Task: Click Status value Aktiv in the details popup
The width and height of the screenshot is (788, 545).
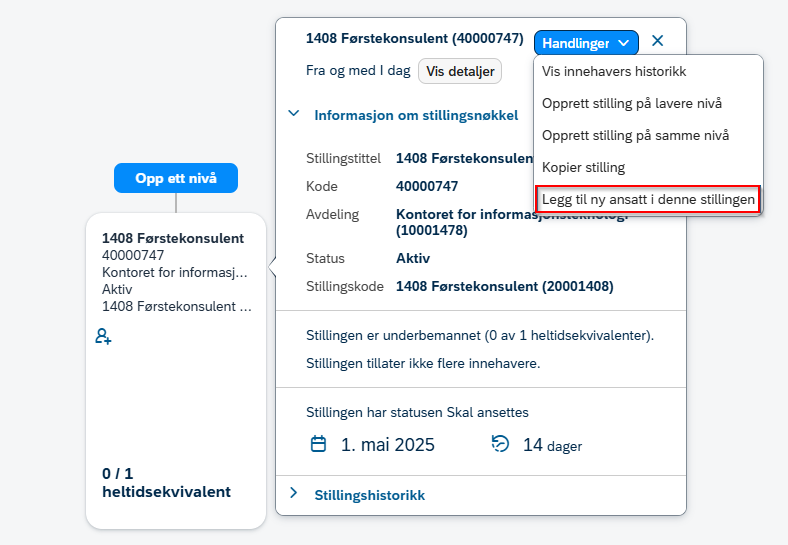Action: 413,258
